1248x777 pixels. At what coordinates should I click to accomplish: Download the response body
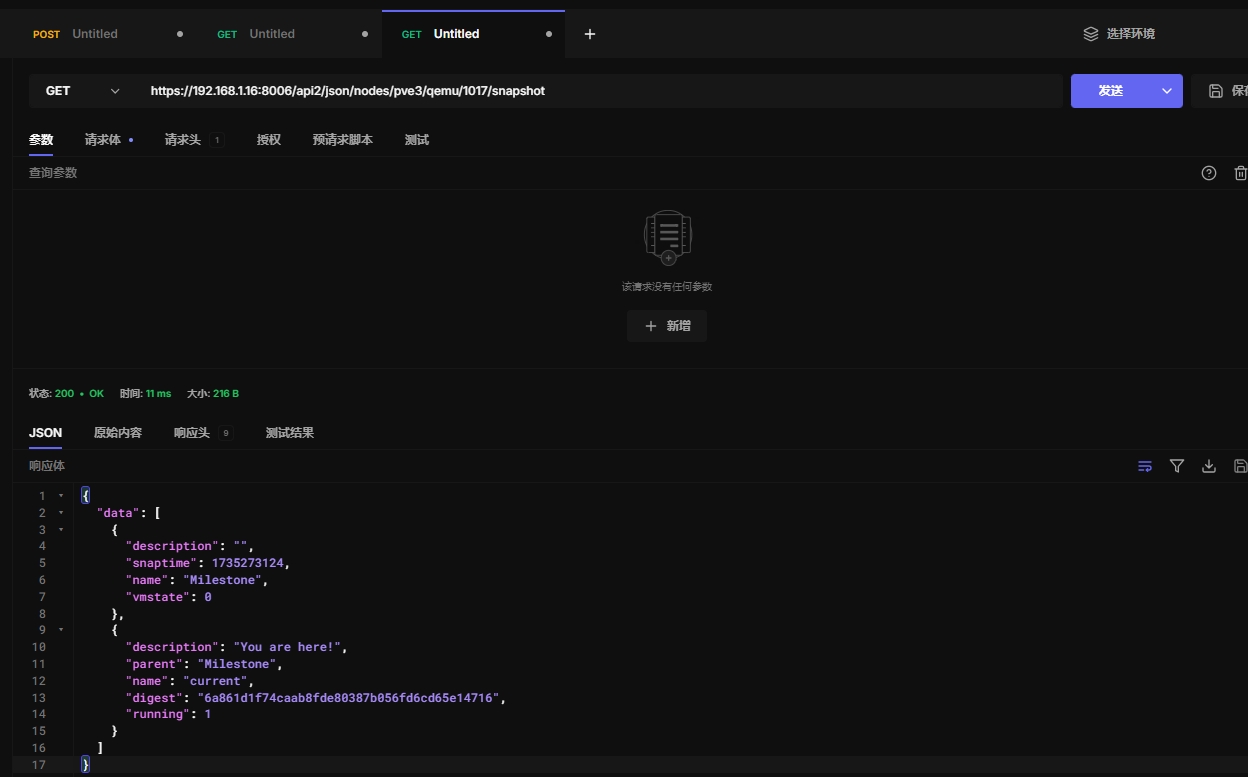click(x=1209, y=466)
